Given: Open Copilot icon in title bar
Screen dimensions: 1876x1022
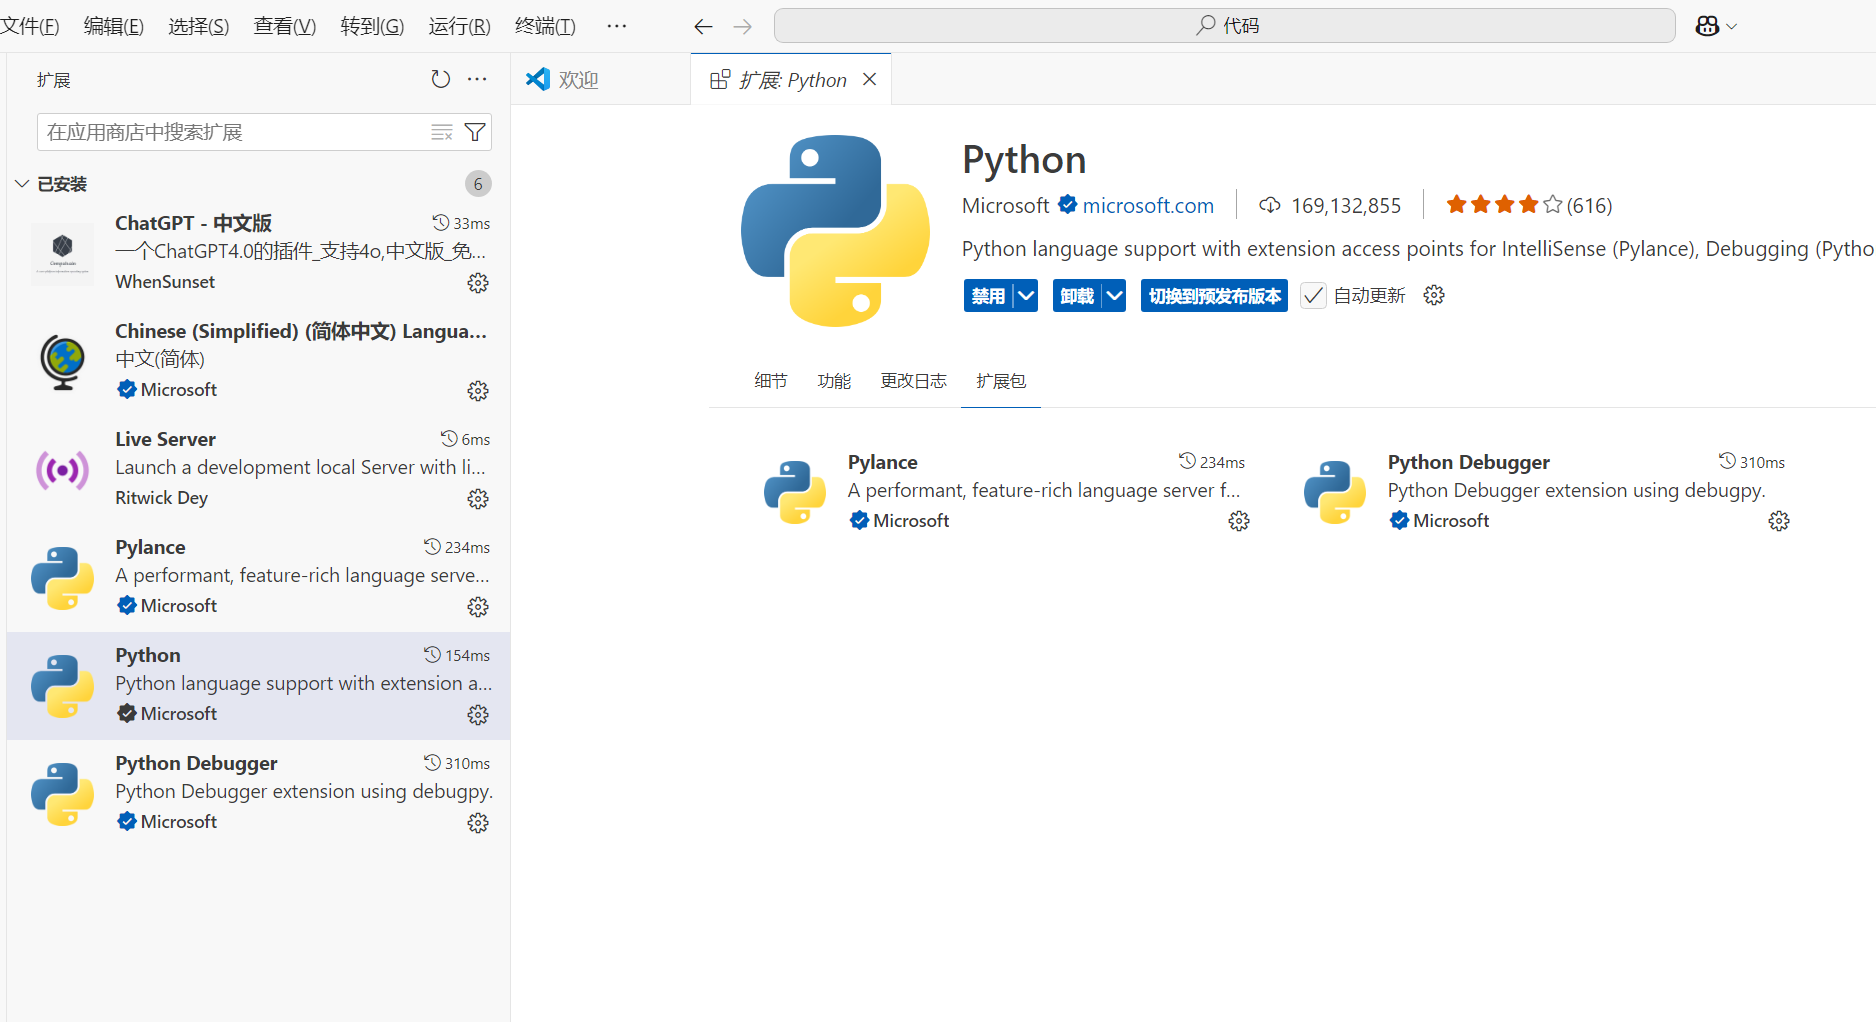Looking at the screenshot, I should [x=1707, y=26].
